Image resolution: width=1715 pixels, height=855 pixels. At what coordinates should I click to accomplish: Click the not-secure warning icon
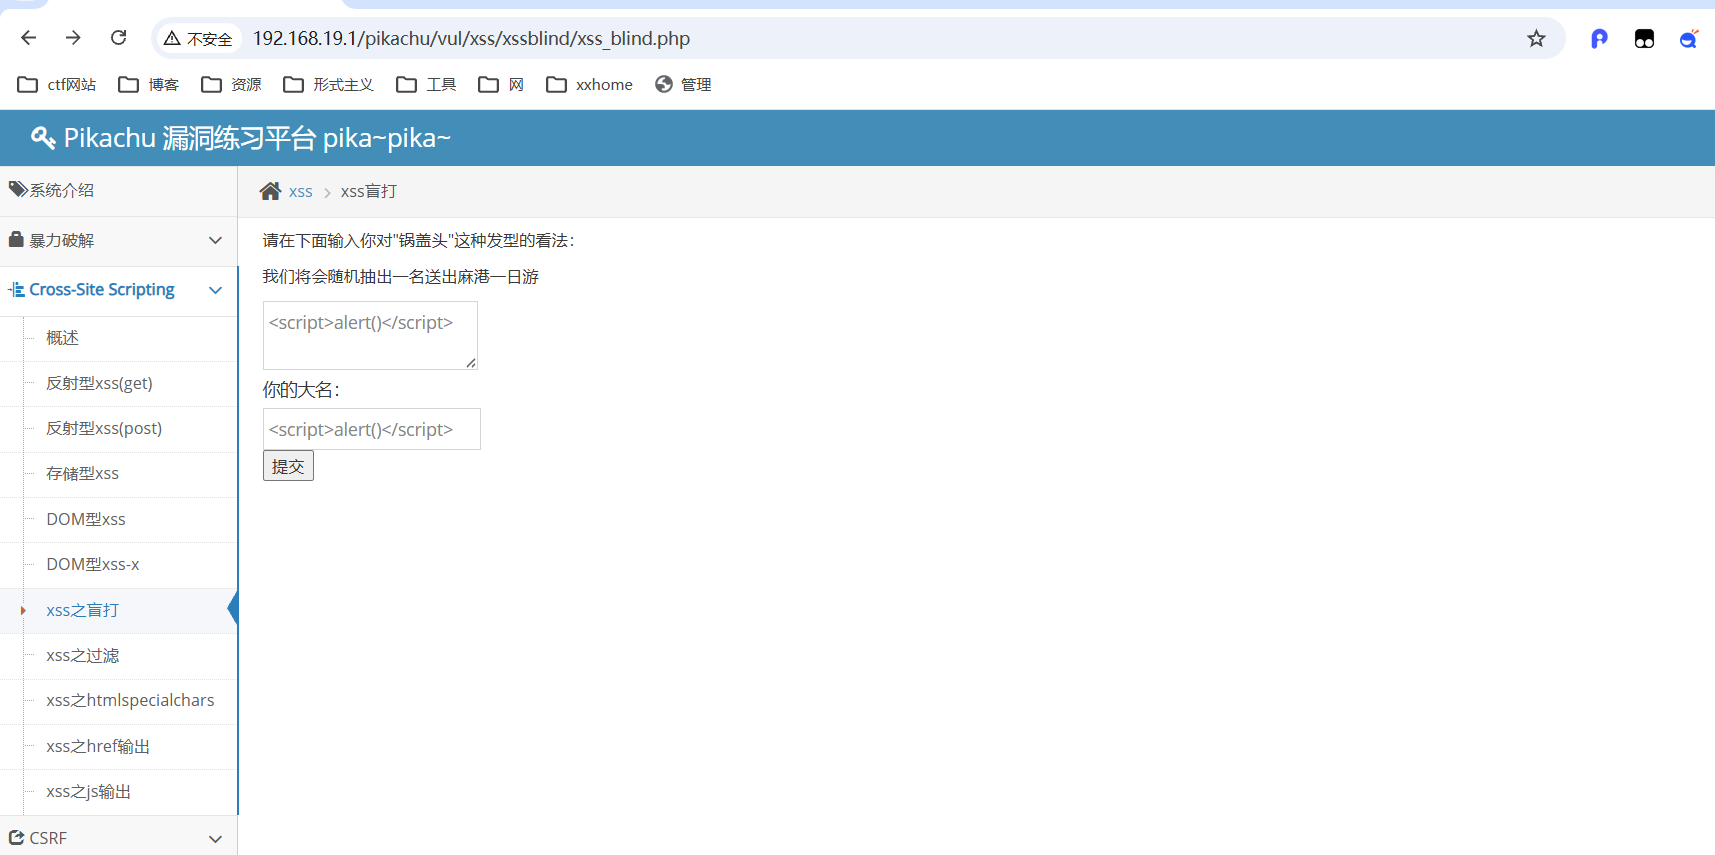(173, 39)
